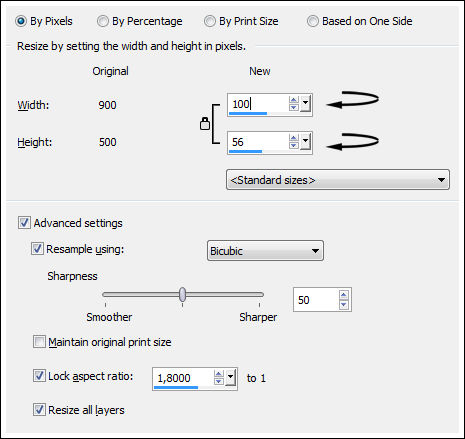Increase new height with up arrow

294,138
